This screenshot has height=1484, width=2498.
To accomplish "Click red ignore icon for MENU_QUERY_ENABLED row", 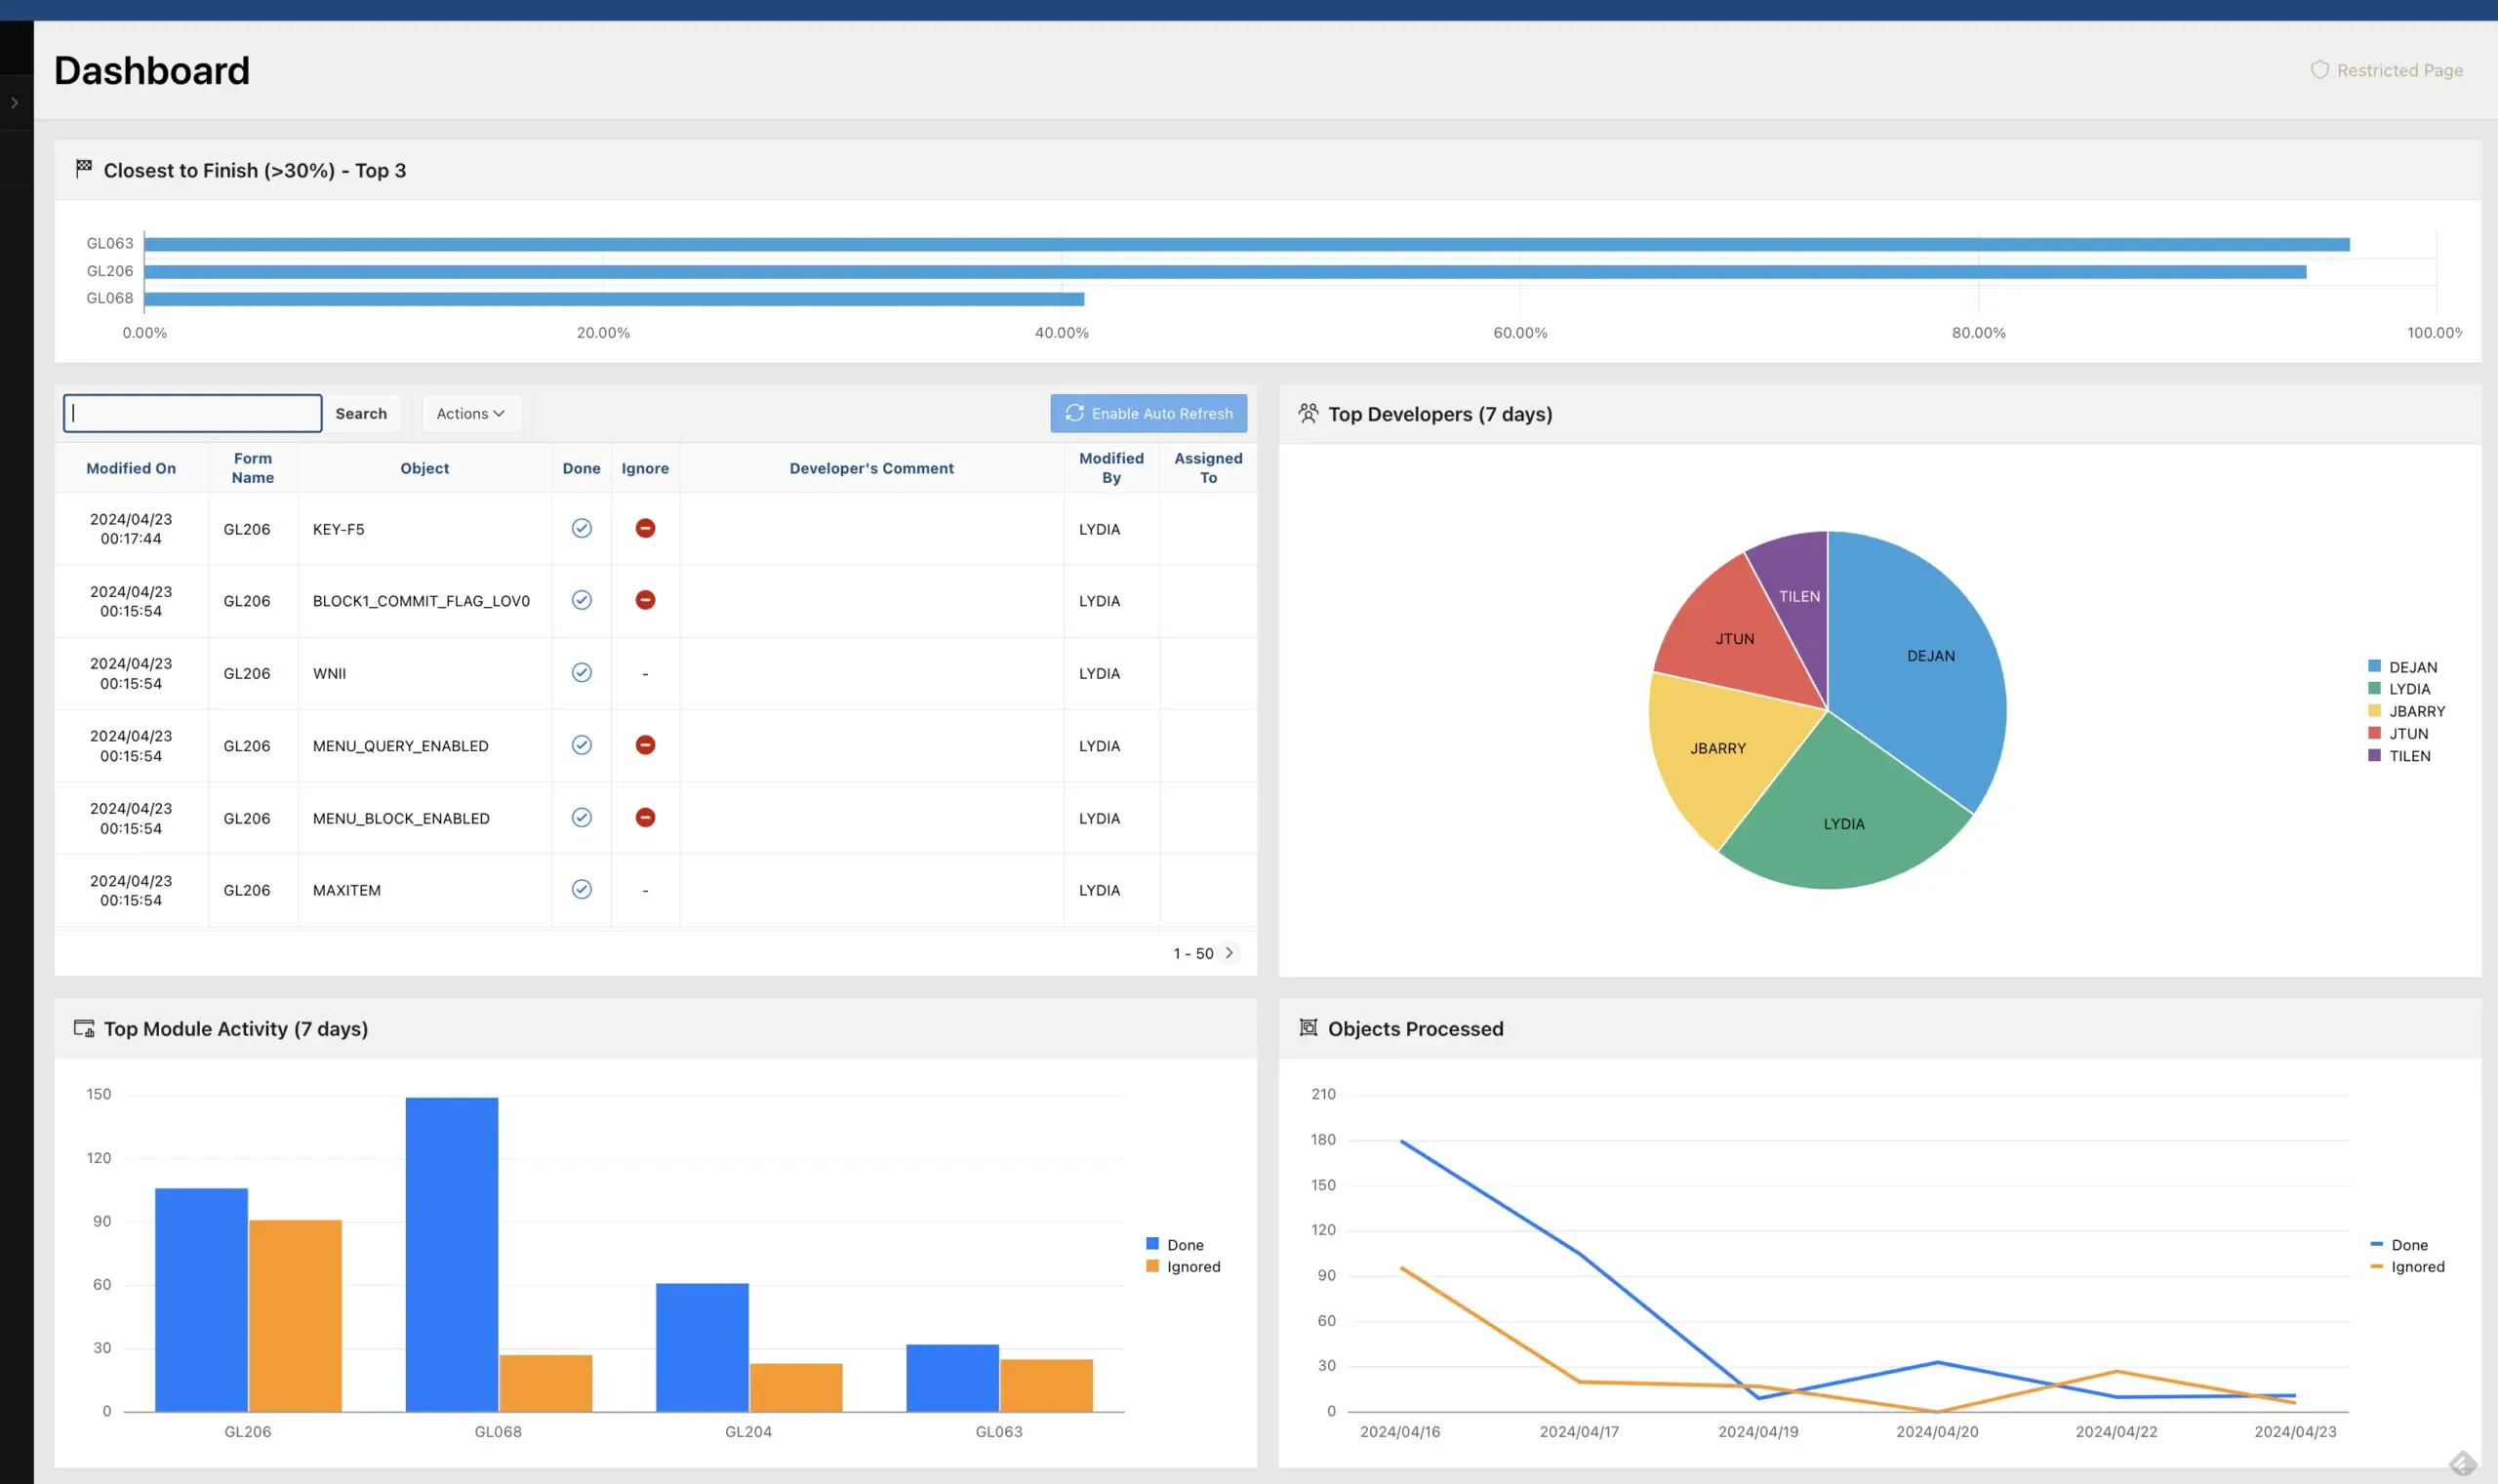I will coord(645,745).
